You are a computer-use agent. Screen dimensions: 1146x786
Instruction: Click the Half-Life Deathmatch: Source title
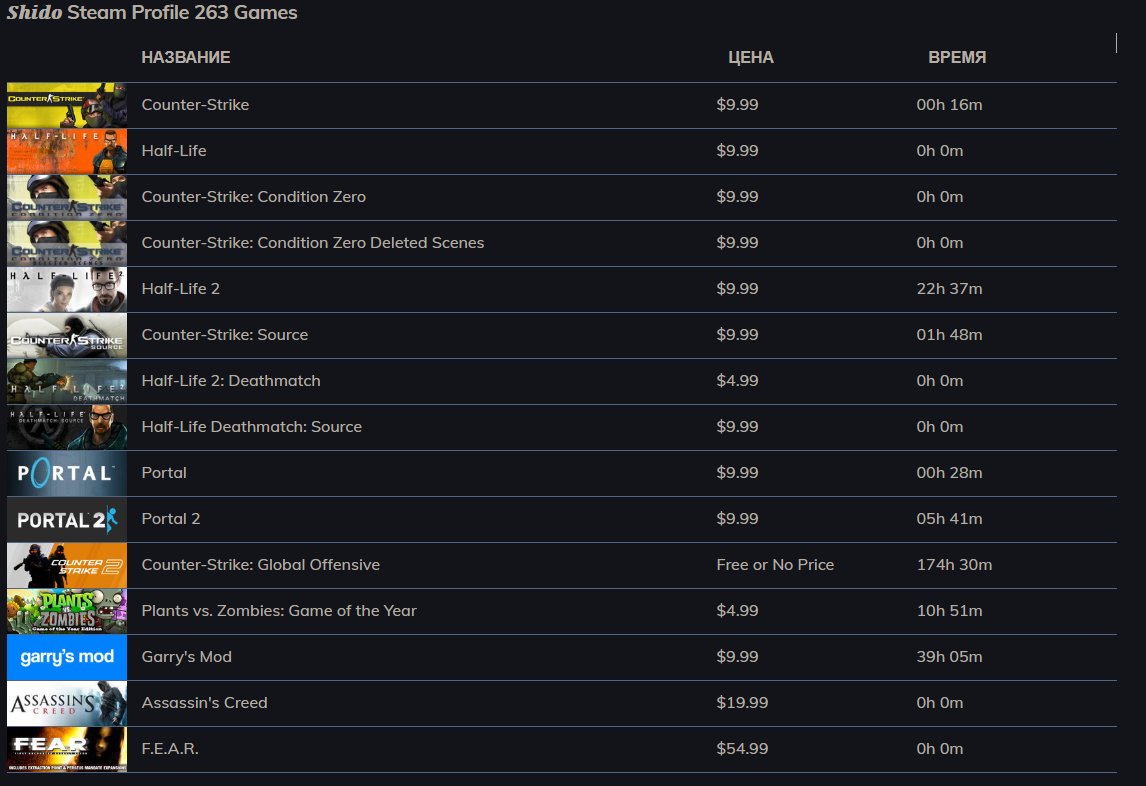pos(252,427)
